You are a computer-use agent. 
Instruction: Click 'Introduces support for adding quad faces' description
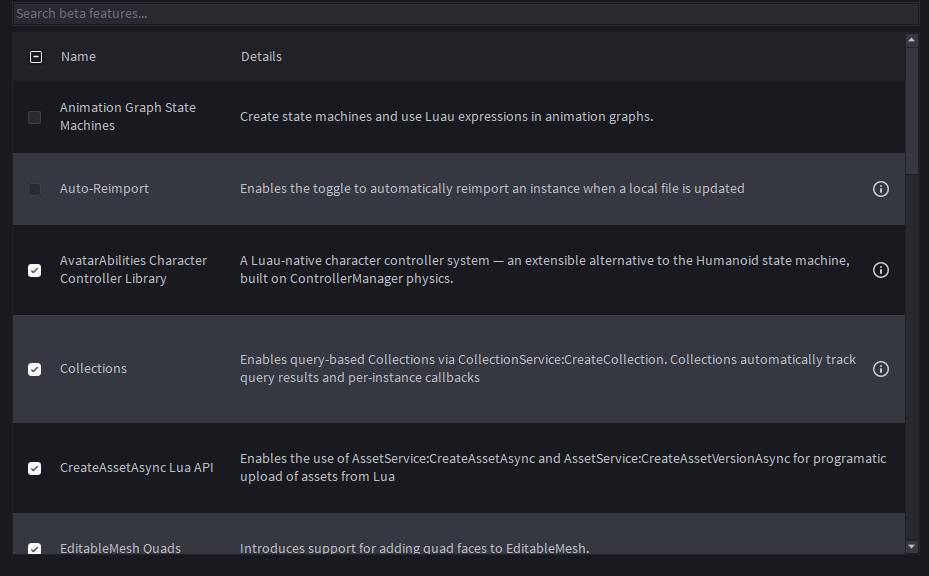(x=415, y=548)
